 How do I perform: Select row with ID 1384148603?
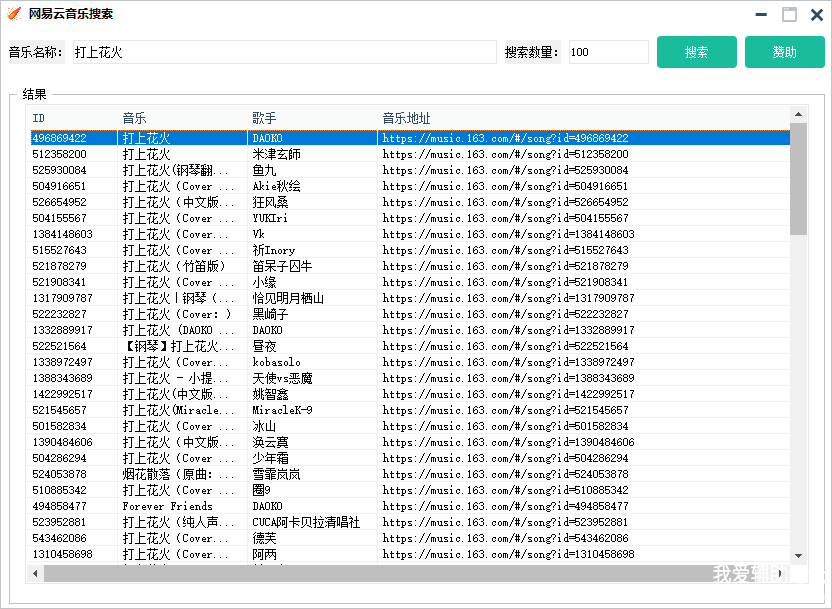[410, 234]
